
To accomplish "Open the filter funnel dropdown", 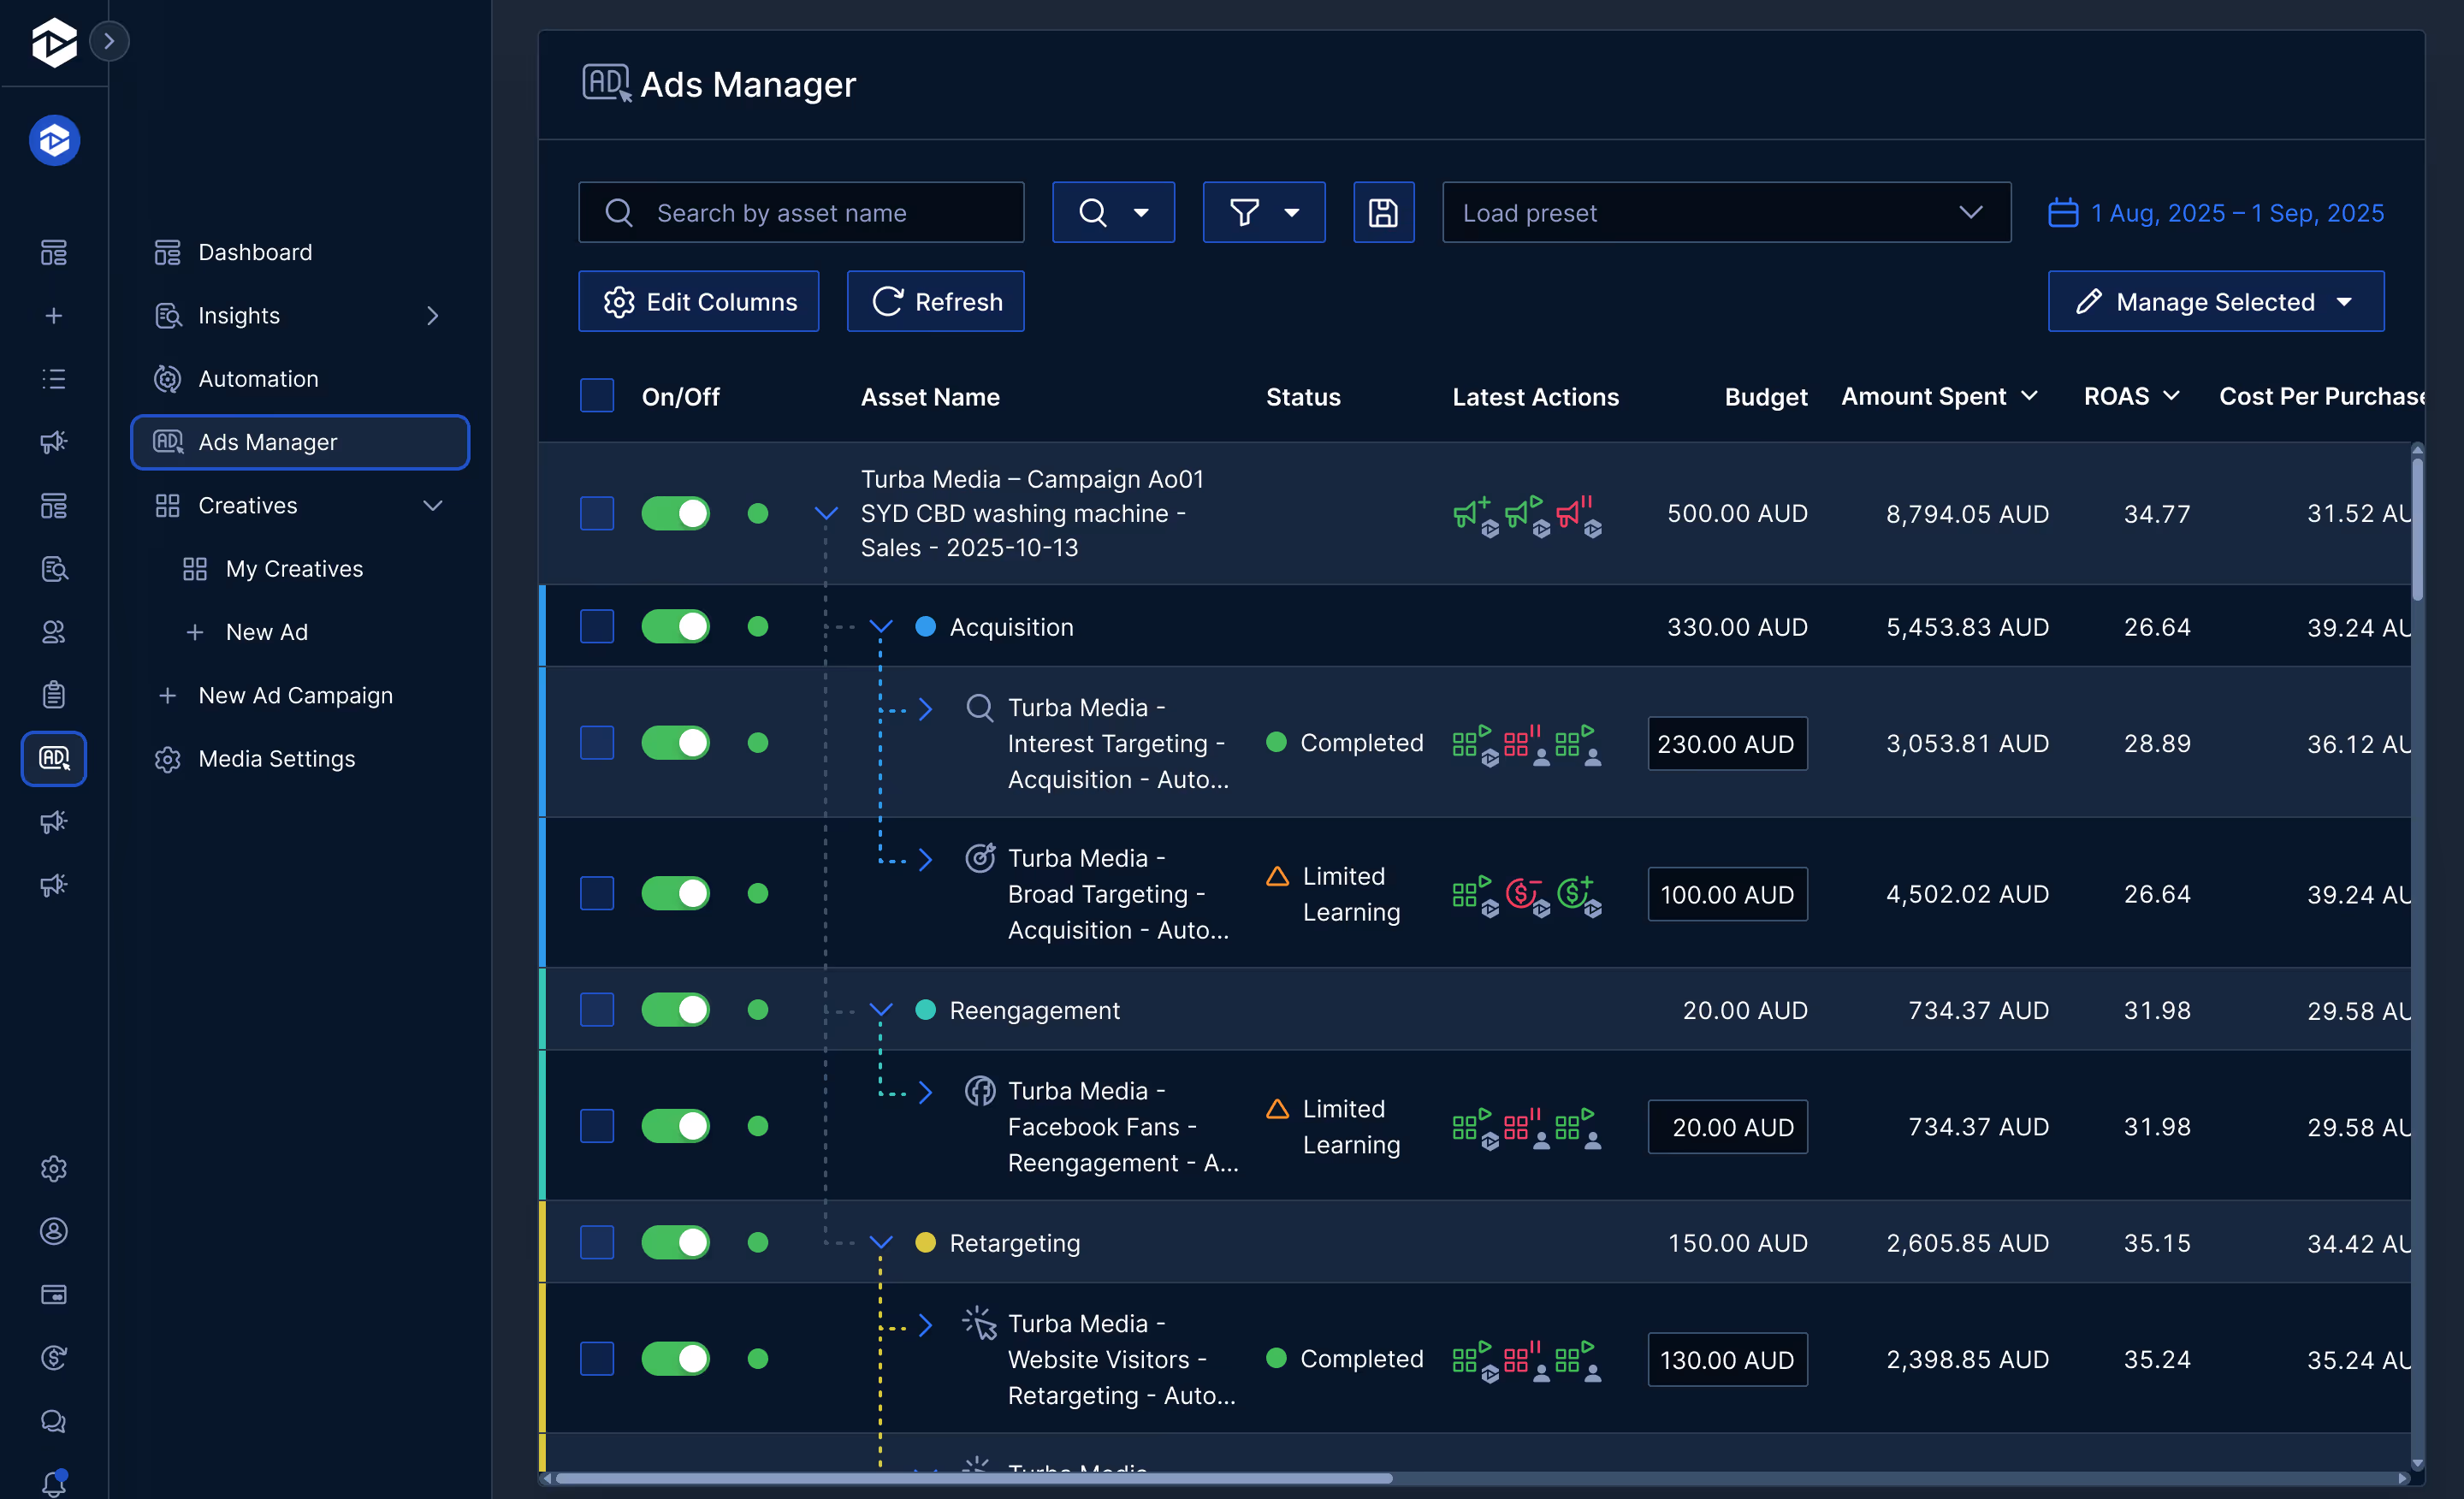I will (1263, 212).
